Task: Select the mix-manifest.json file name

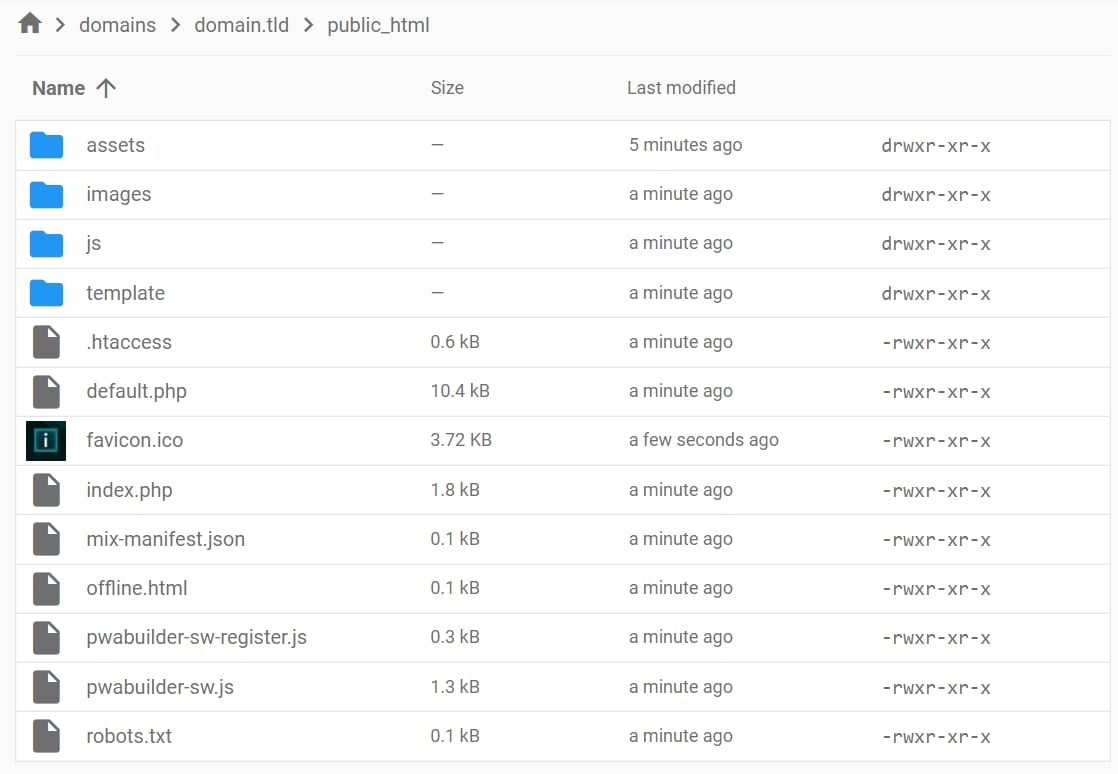Action: pyautogui.click(x=165, y=539)
